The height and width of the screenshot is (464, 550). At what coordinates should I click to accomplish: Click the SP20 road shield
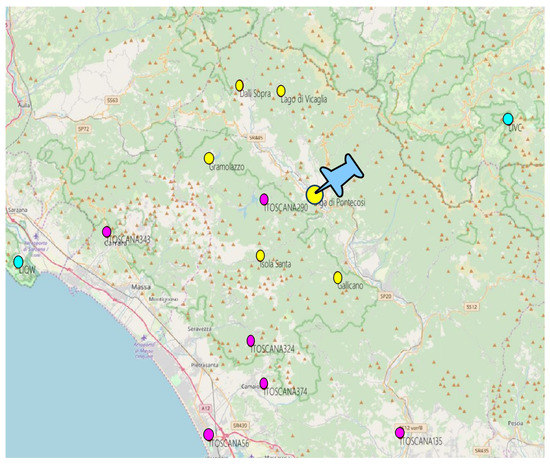[385, 296]
